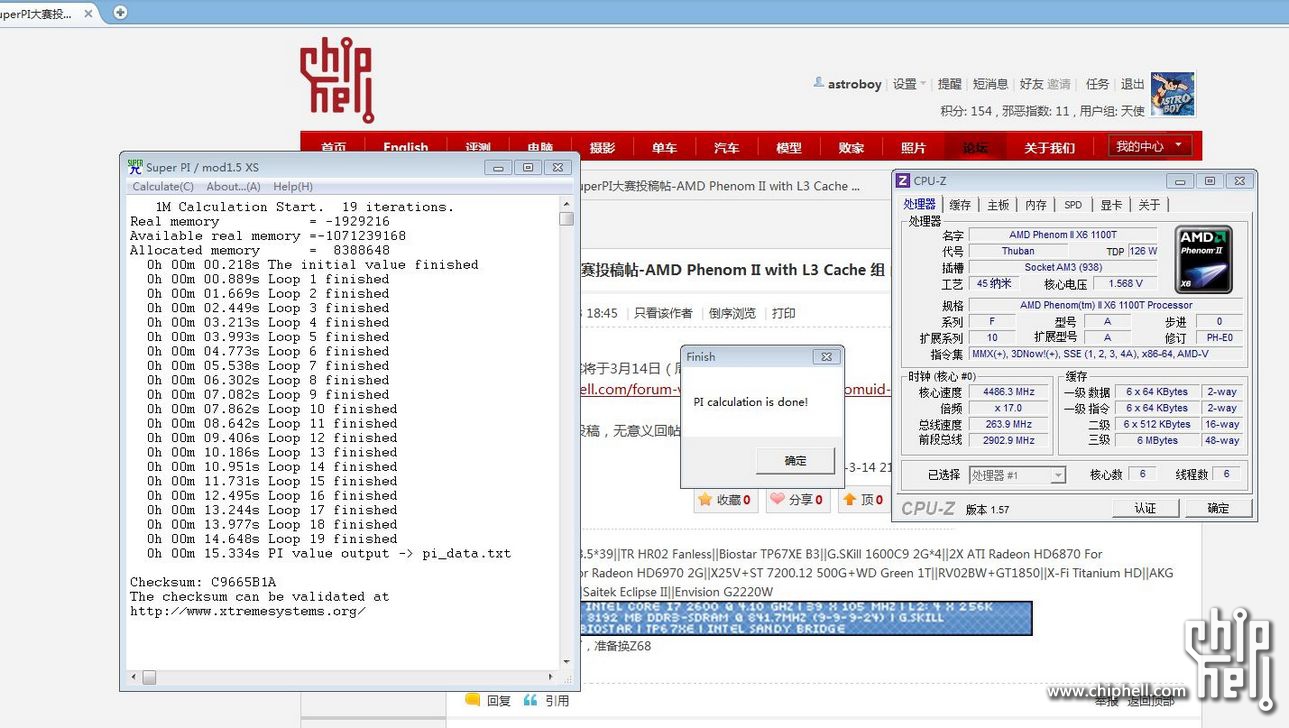
Task: Click 认证 validate button in CPU-Z
Action: pos(1145,508)
